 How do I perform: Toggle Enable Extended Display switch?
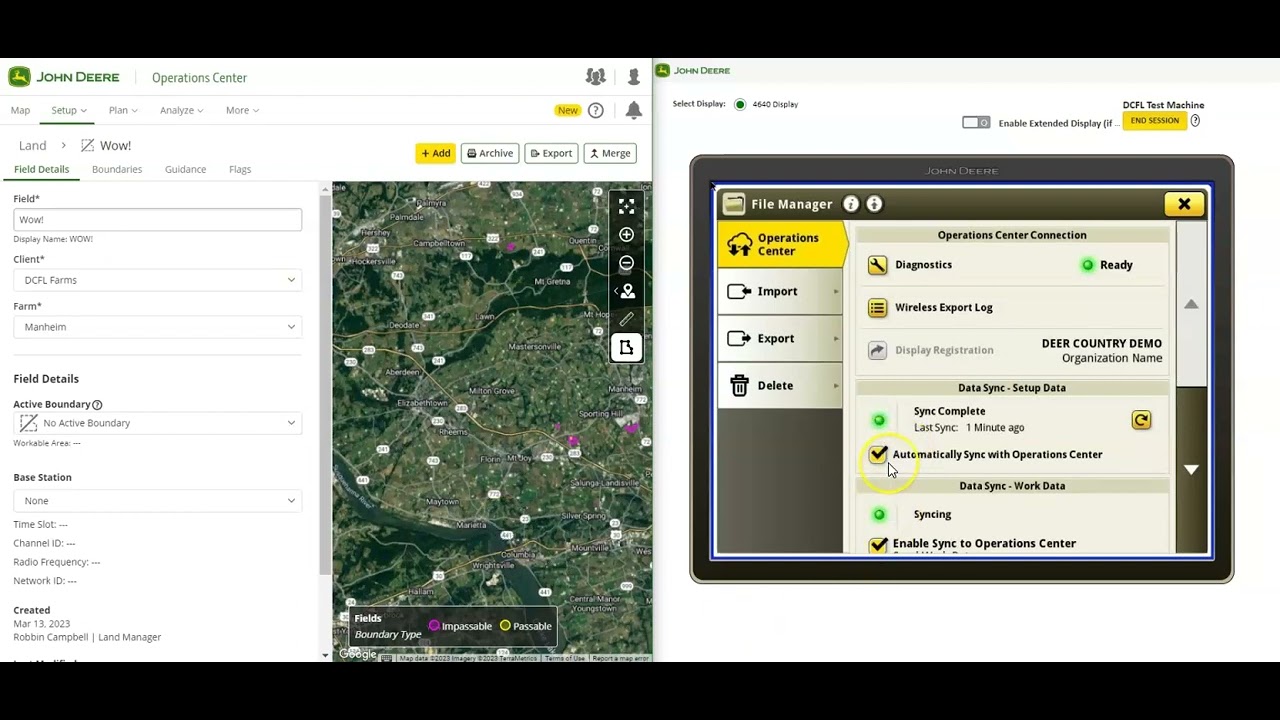coord(976,122)
